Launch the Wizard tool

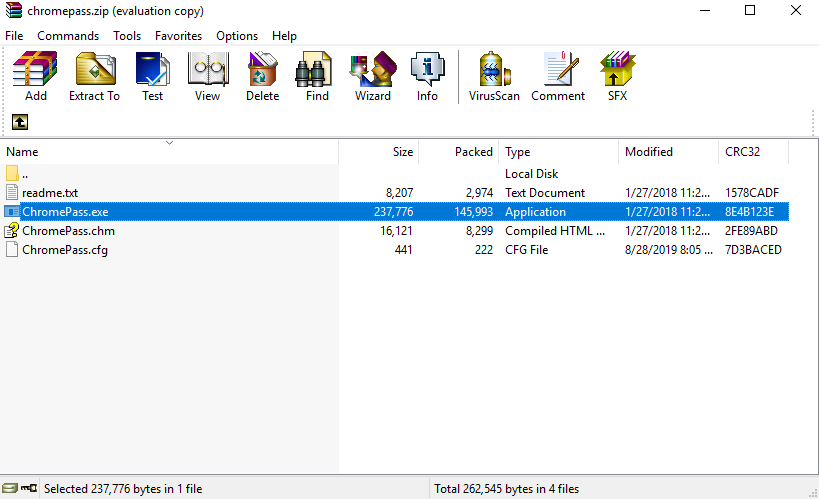click(372, 76)
